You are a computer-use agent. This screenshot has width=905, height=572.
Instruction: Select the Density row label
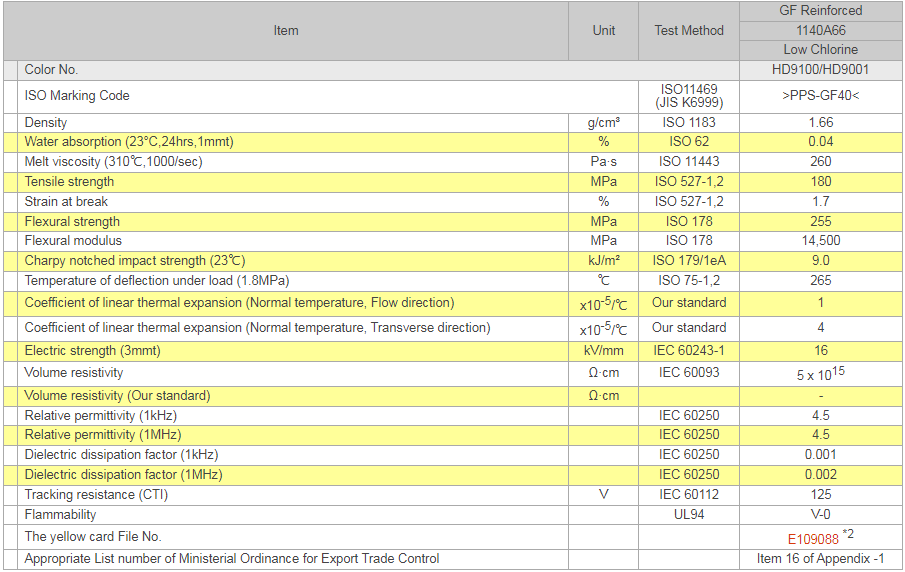(x=46, y=122)
